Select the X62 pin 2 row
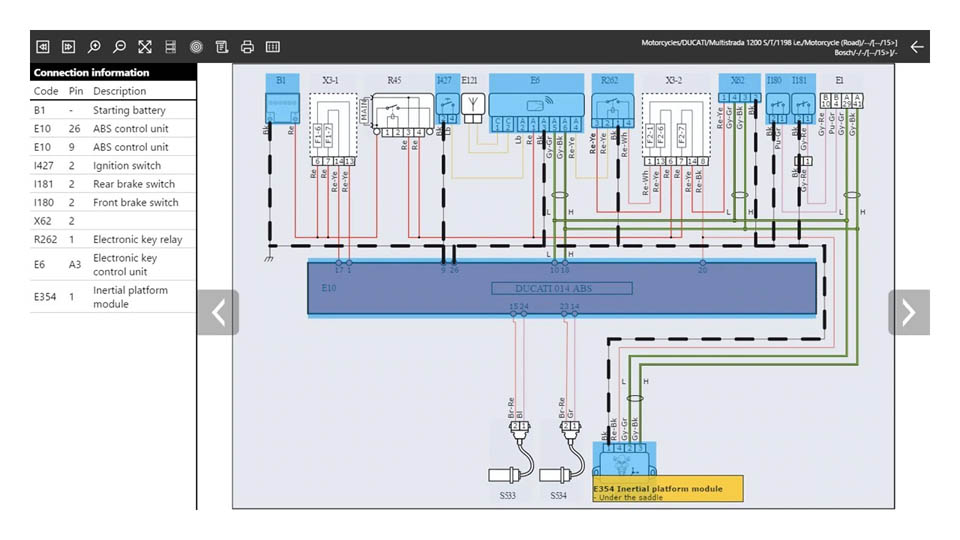The height and width of the screenshot is (540, 960). (113, 220)
